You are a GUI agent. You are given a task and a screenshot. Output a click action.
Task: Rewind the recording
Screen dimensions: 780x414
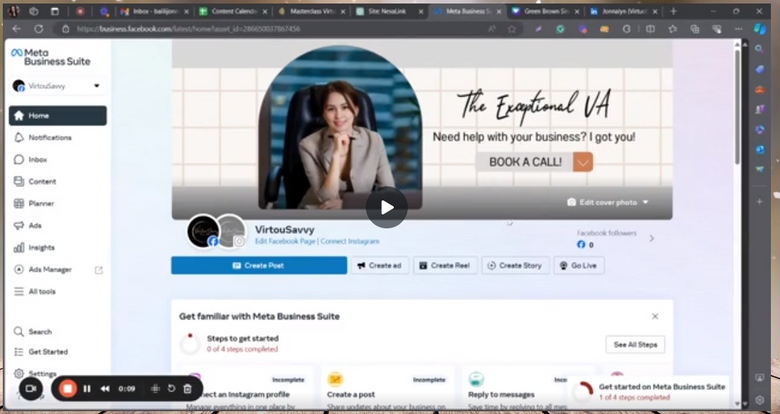coord(105,389)
